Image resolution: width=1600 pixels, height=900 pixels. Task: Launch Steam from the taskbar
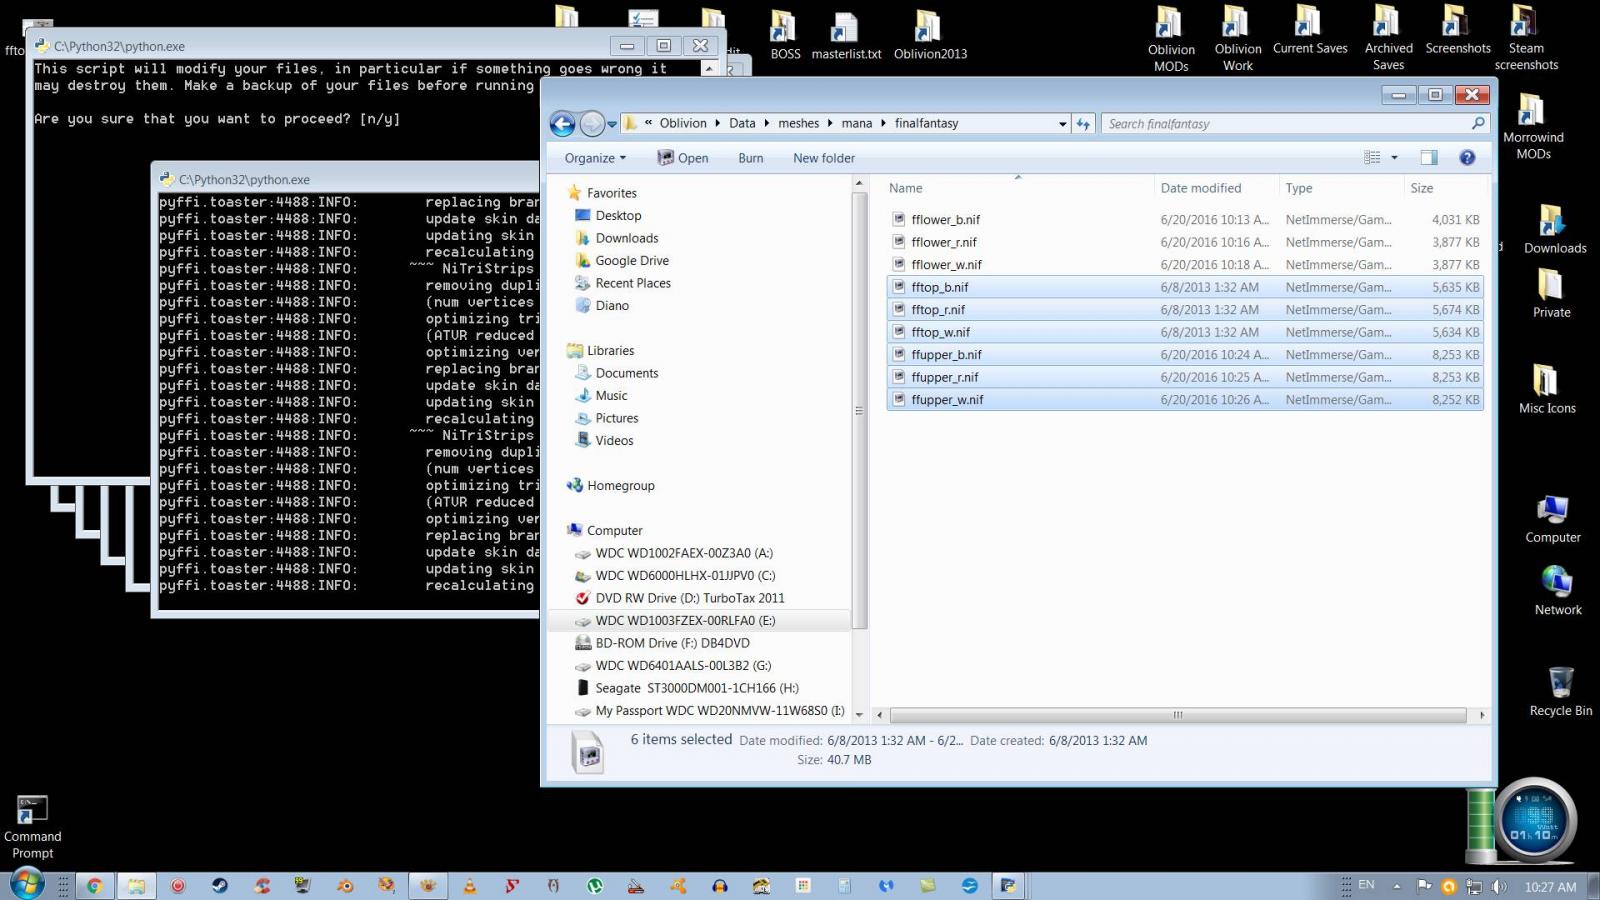tap(220, 885)
